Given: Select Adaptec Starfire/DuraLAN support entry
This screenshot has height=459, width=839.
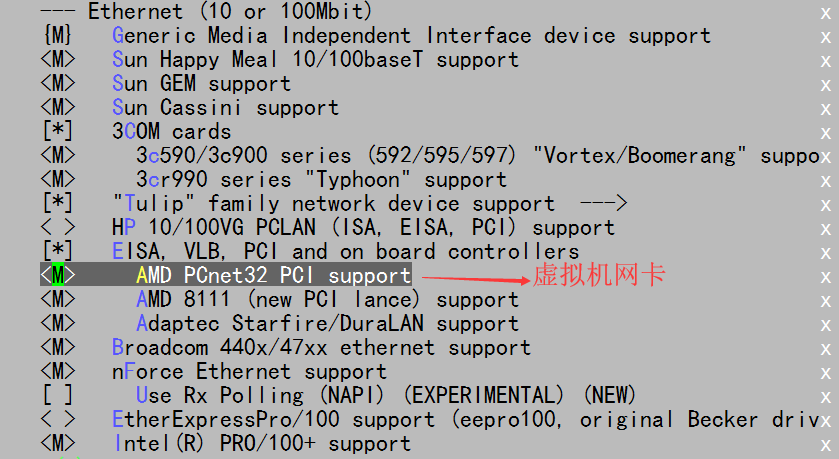Looking at the screenshot, I should point(327,324).
